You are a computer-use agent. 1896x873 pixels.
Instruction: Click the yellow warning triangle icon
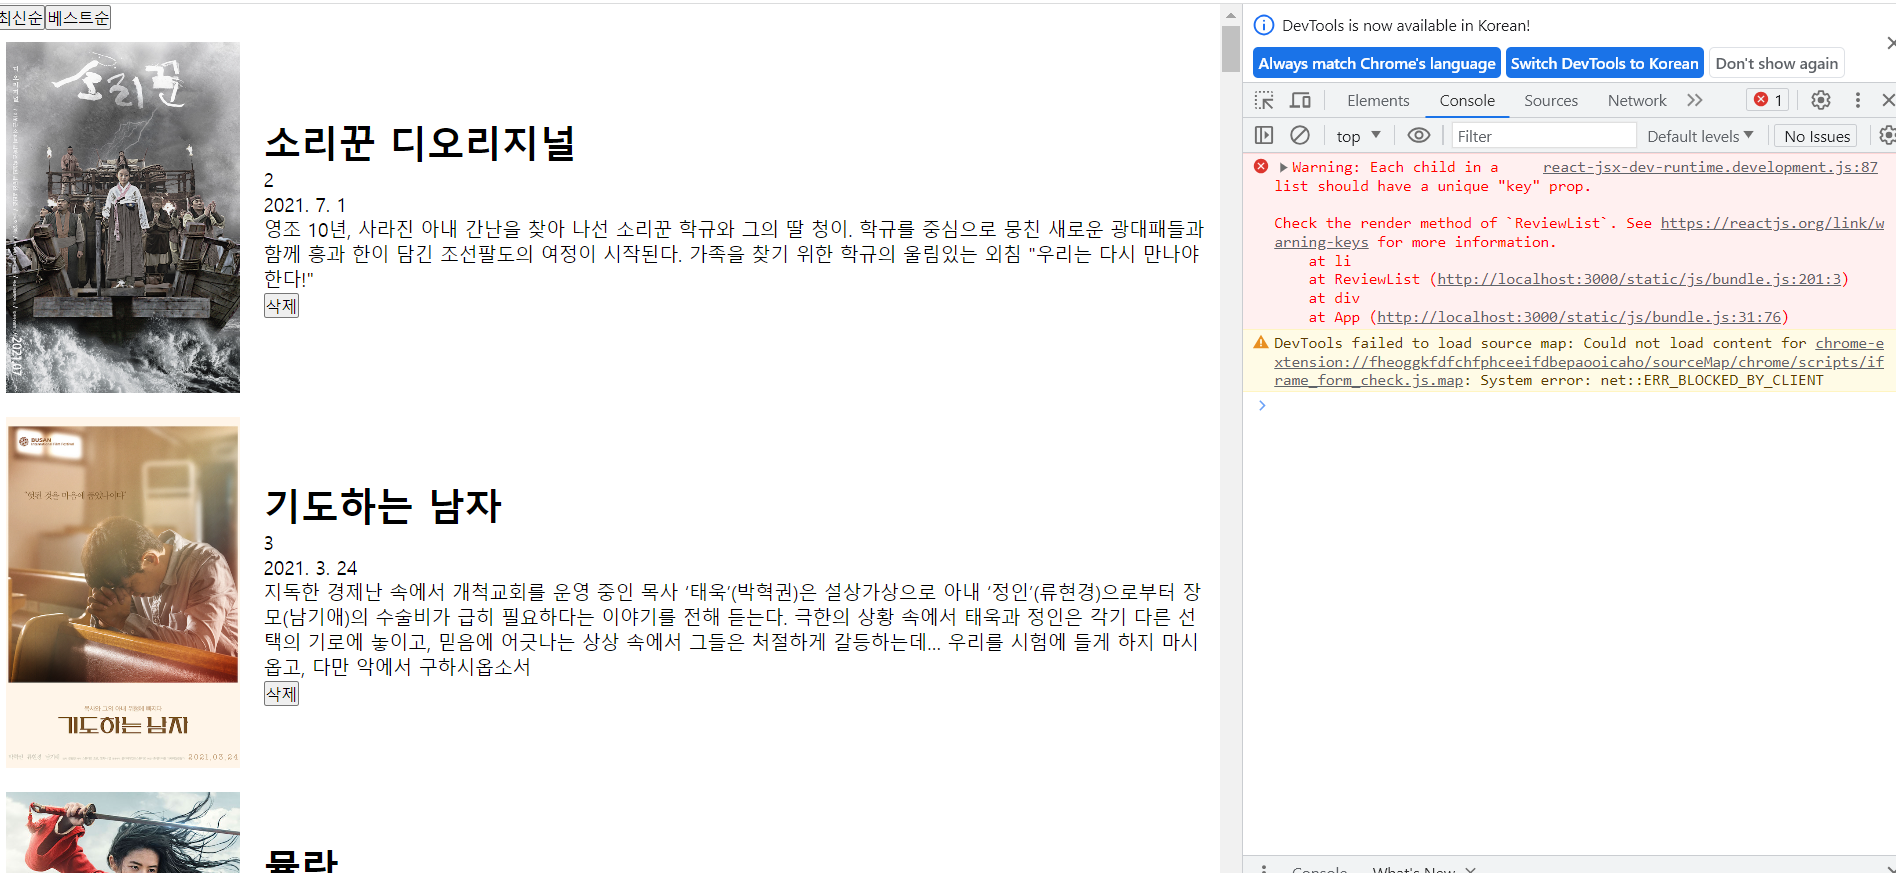(1261, 342)
